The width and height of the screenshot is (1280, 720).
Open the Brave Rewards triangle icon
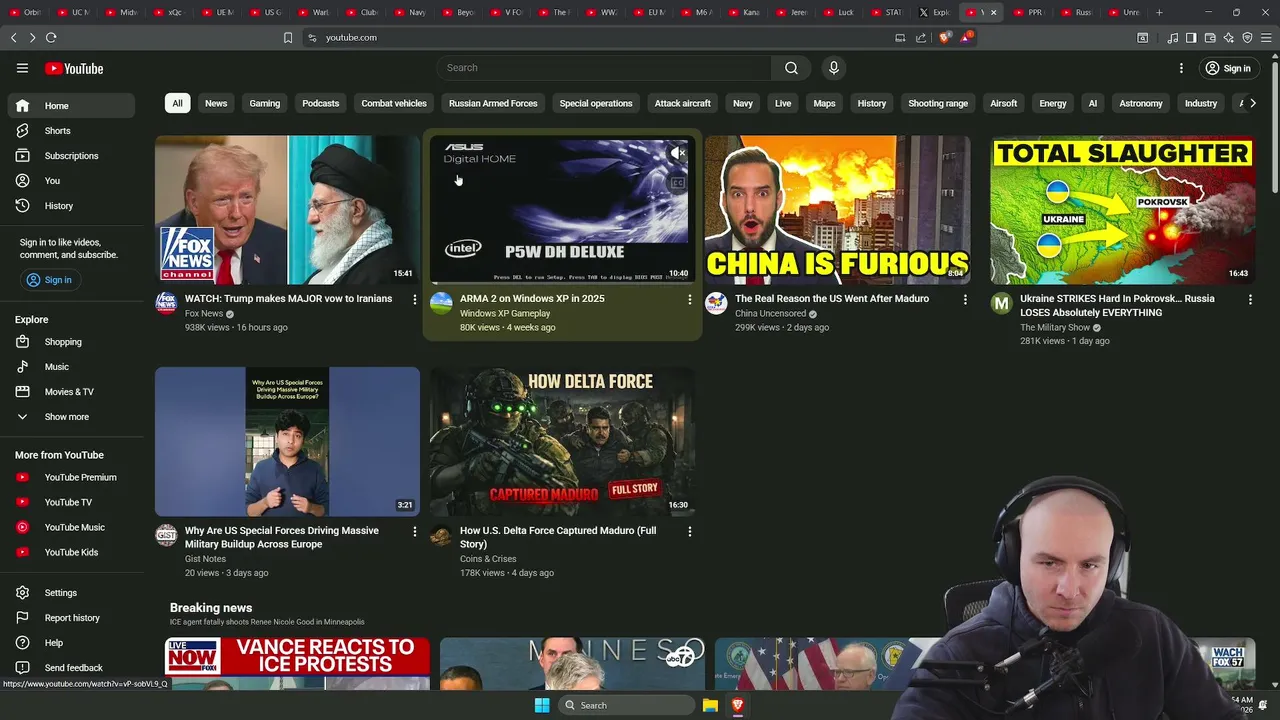966,37
